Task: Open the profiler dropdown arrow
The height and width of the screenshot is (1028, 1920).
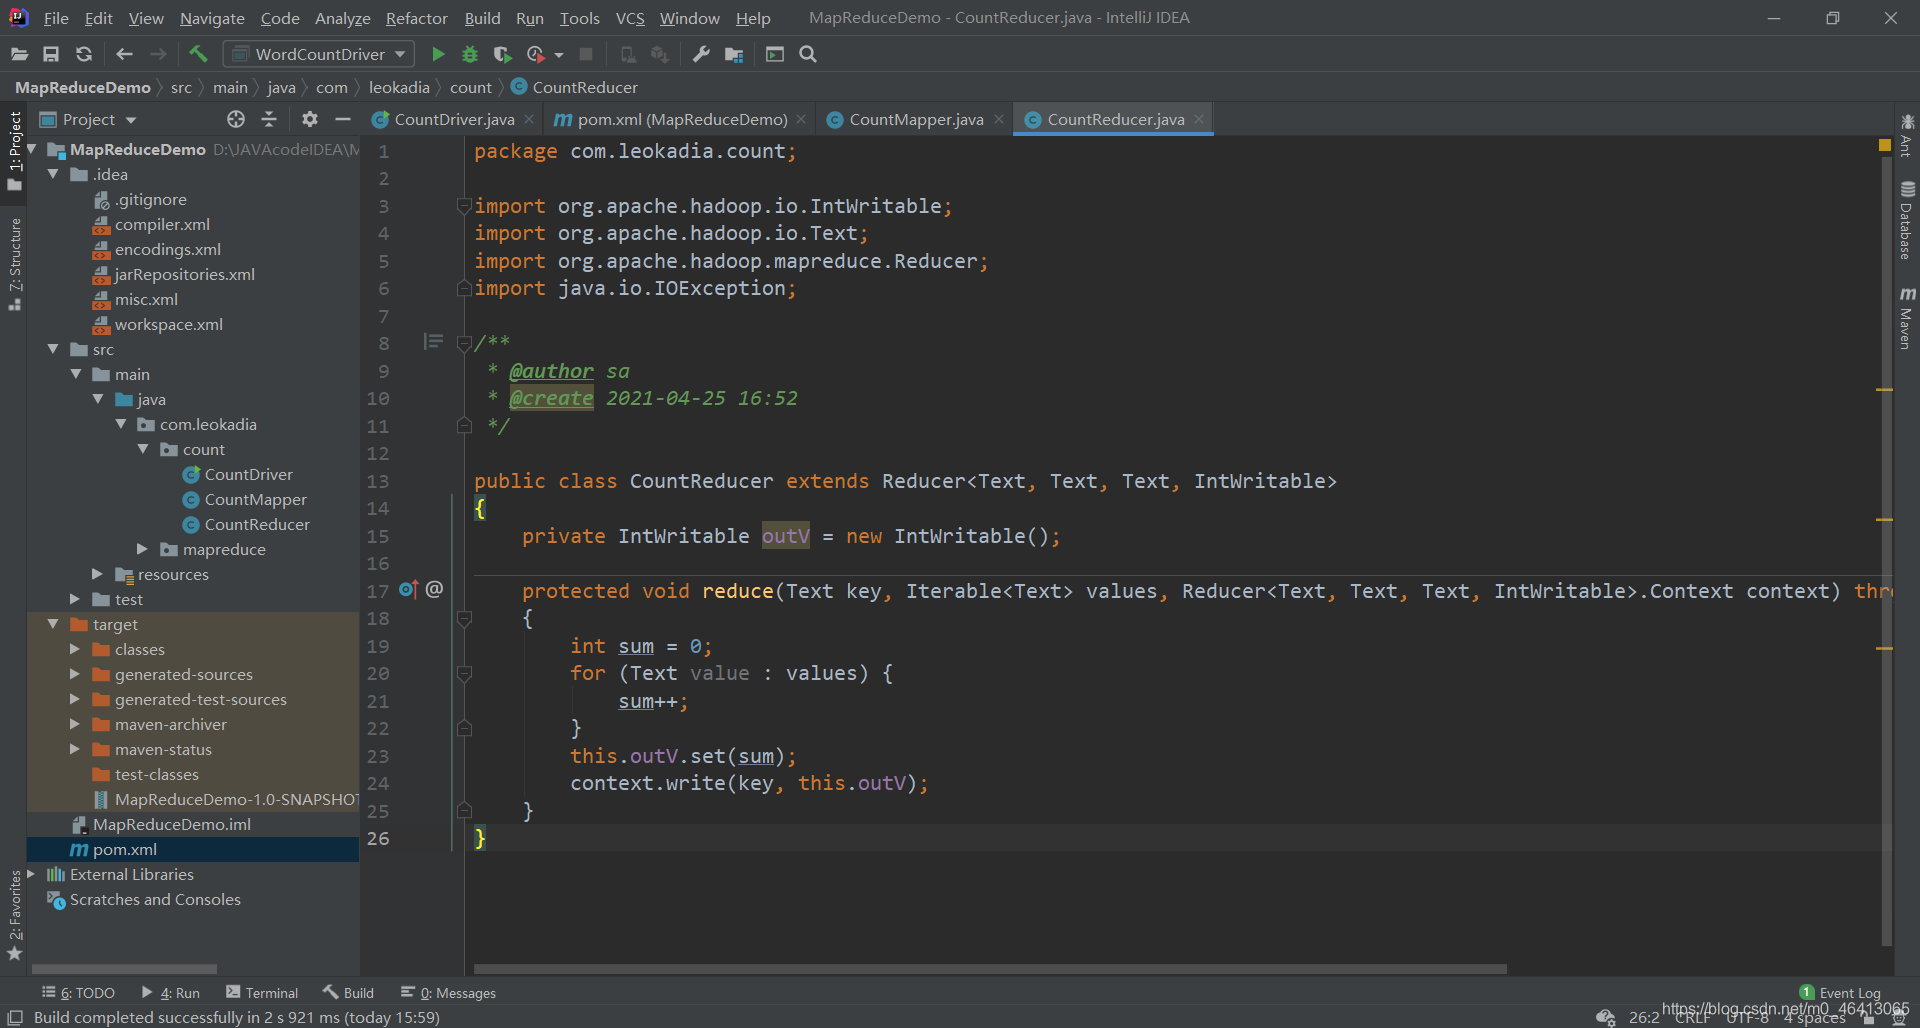Action: (x=559, y=55)
